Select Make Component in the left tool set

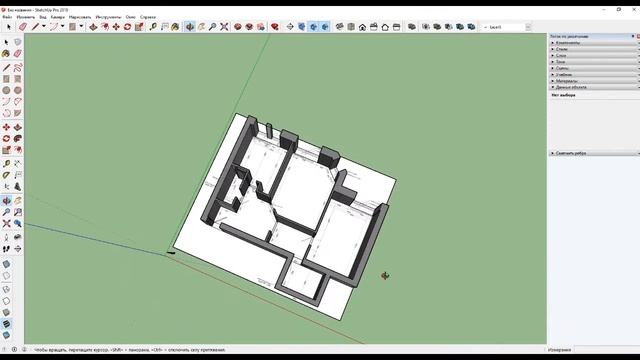18,42
